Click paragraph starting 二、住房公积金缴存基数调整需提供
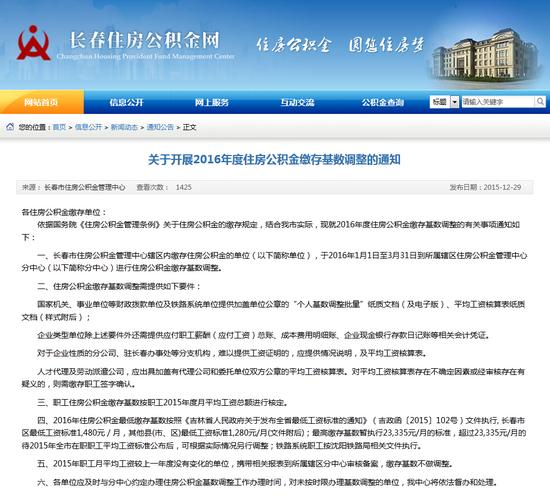The image size is (550, 499). tap(119, 286)
